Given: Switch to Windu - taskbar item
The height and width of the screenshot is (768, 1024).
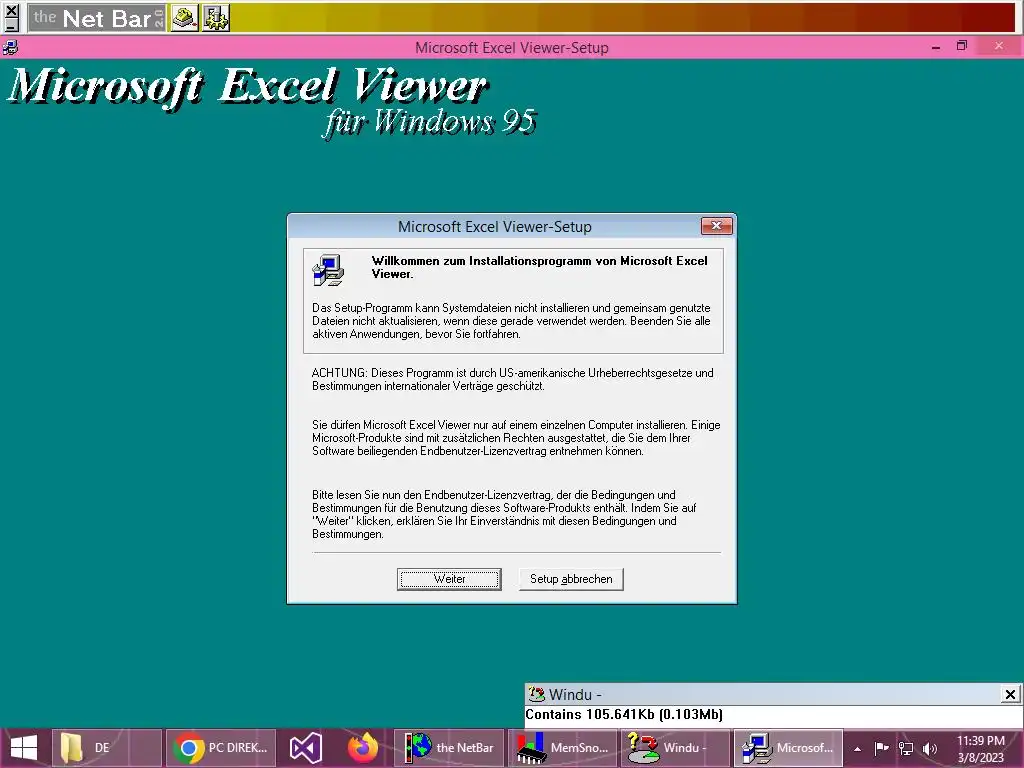Looking at the screenshot, I should coord(675,748).
